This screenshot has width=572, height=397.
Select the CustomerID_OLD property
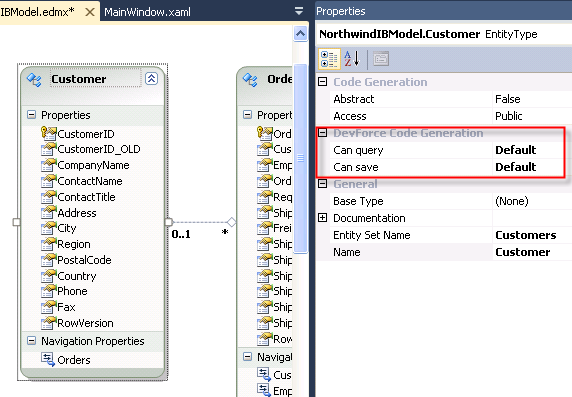99,149
